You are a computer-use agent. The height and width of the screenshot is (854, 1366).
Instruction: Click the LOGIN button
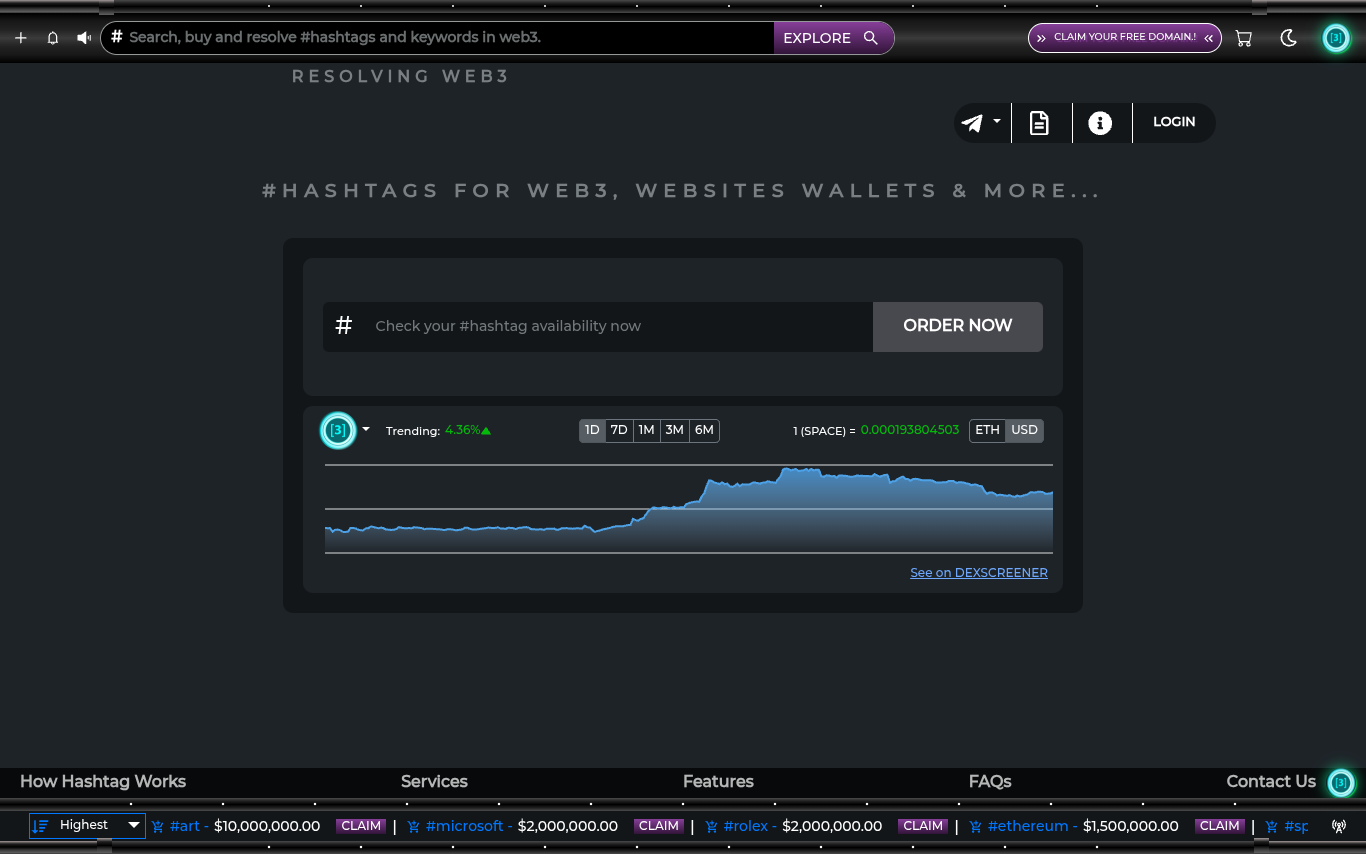point(1174,122)
